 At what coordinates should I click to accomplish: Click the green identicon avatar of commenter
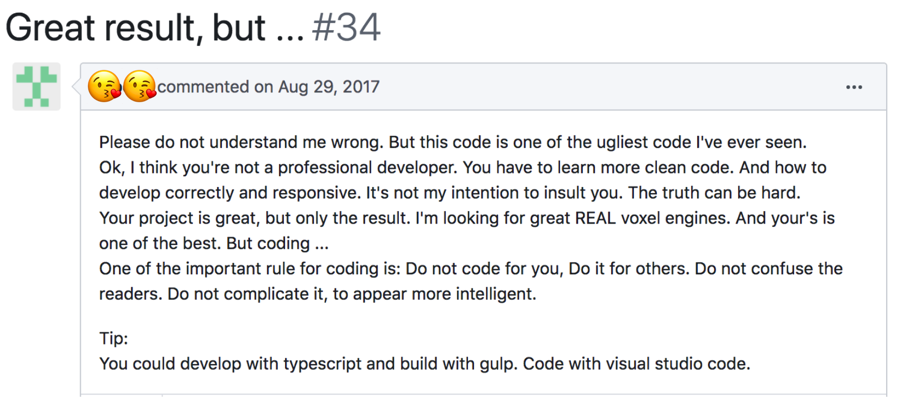[36, 87]
